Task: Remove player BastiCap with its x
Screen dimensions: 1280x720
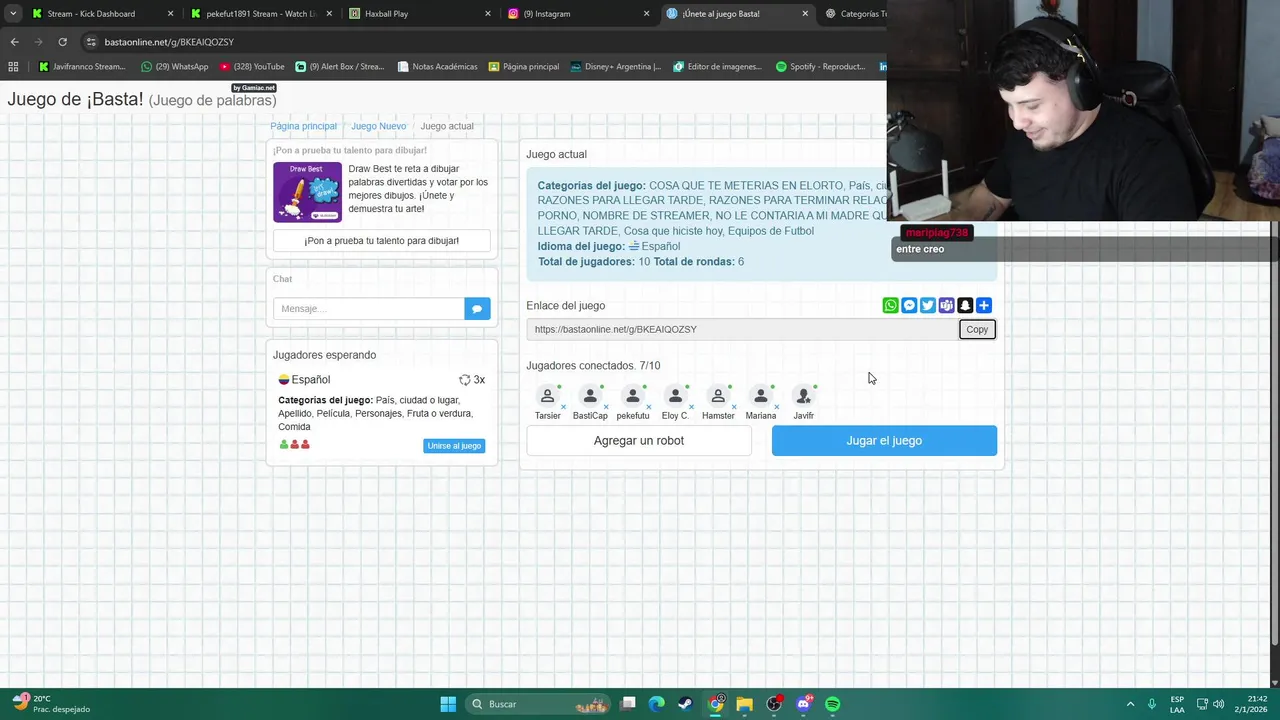Action: pyautogui.click(x=606, y=407)
